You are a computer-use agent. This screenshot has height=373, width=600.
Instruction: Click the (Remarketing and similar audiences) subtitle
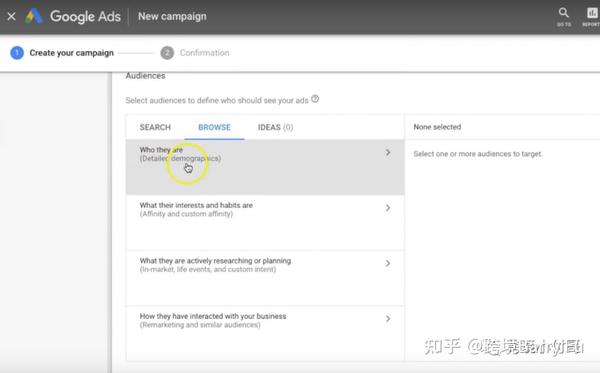click(200, 325)
